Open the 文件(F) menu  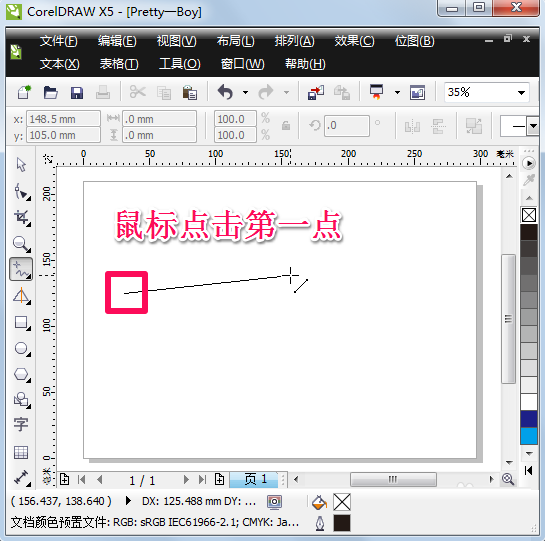(x=59, y=41)
